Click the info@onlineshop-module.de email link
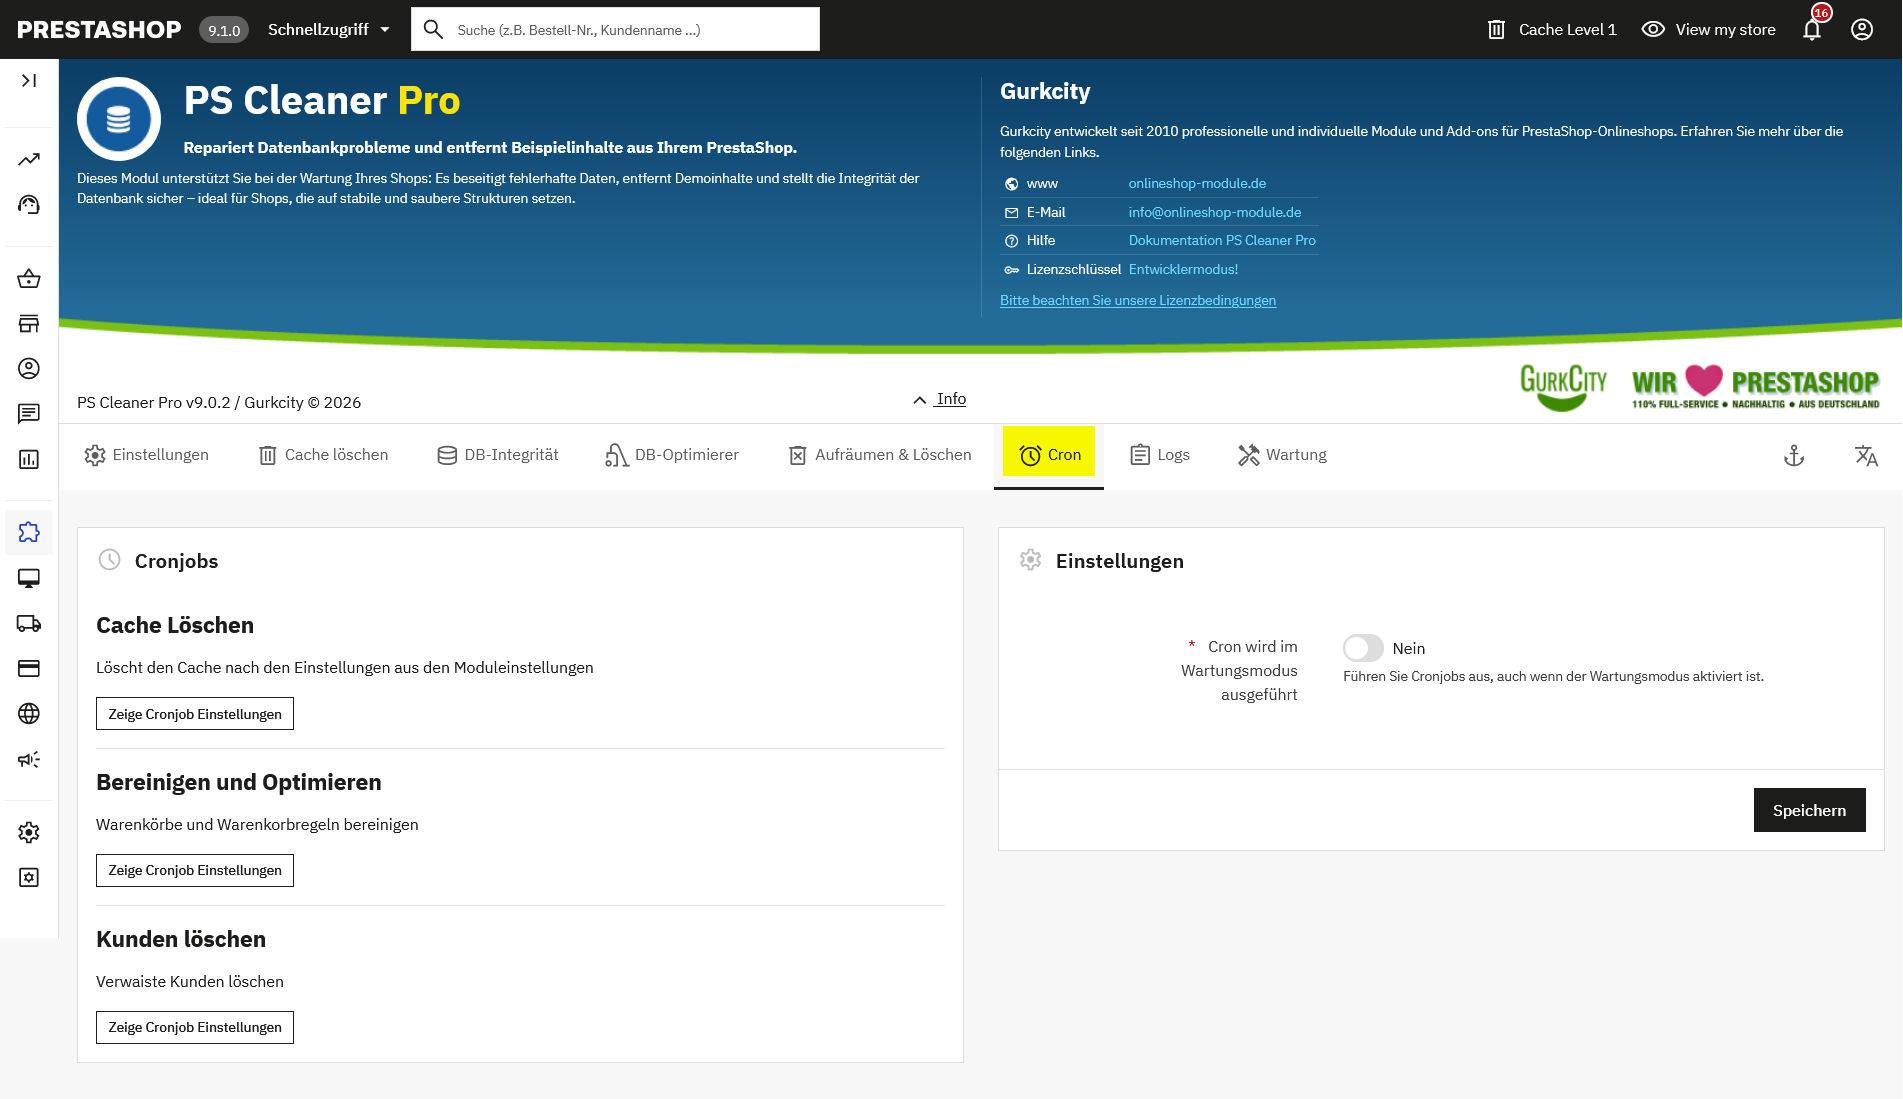The height and width of the screenshot is (1099, 1903). coord(1215,212)
